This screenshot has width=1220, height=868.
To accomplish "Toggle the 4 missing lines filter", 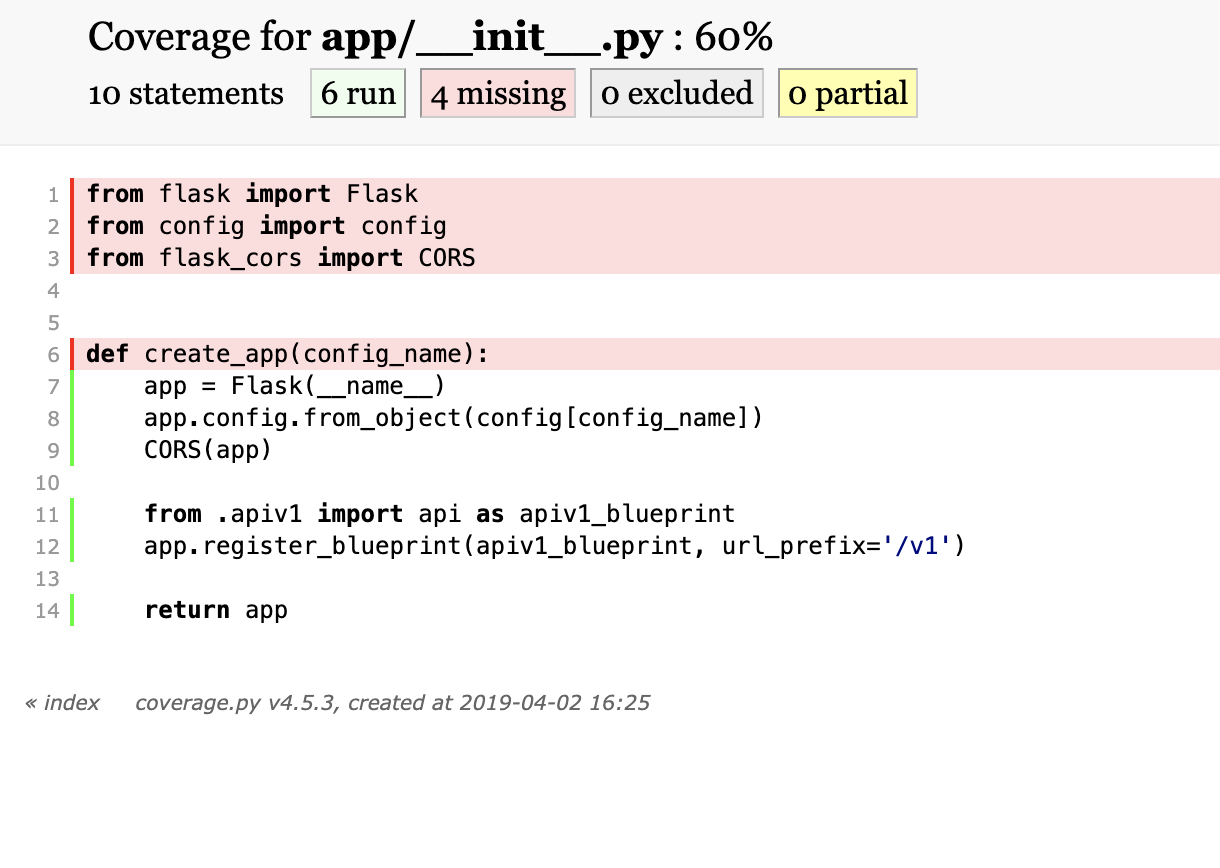I will (498, 93).
